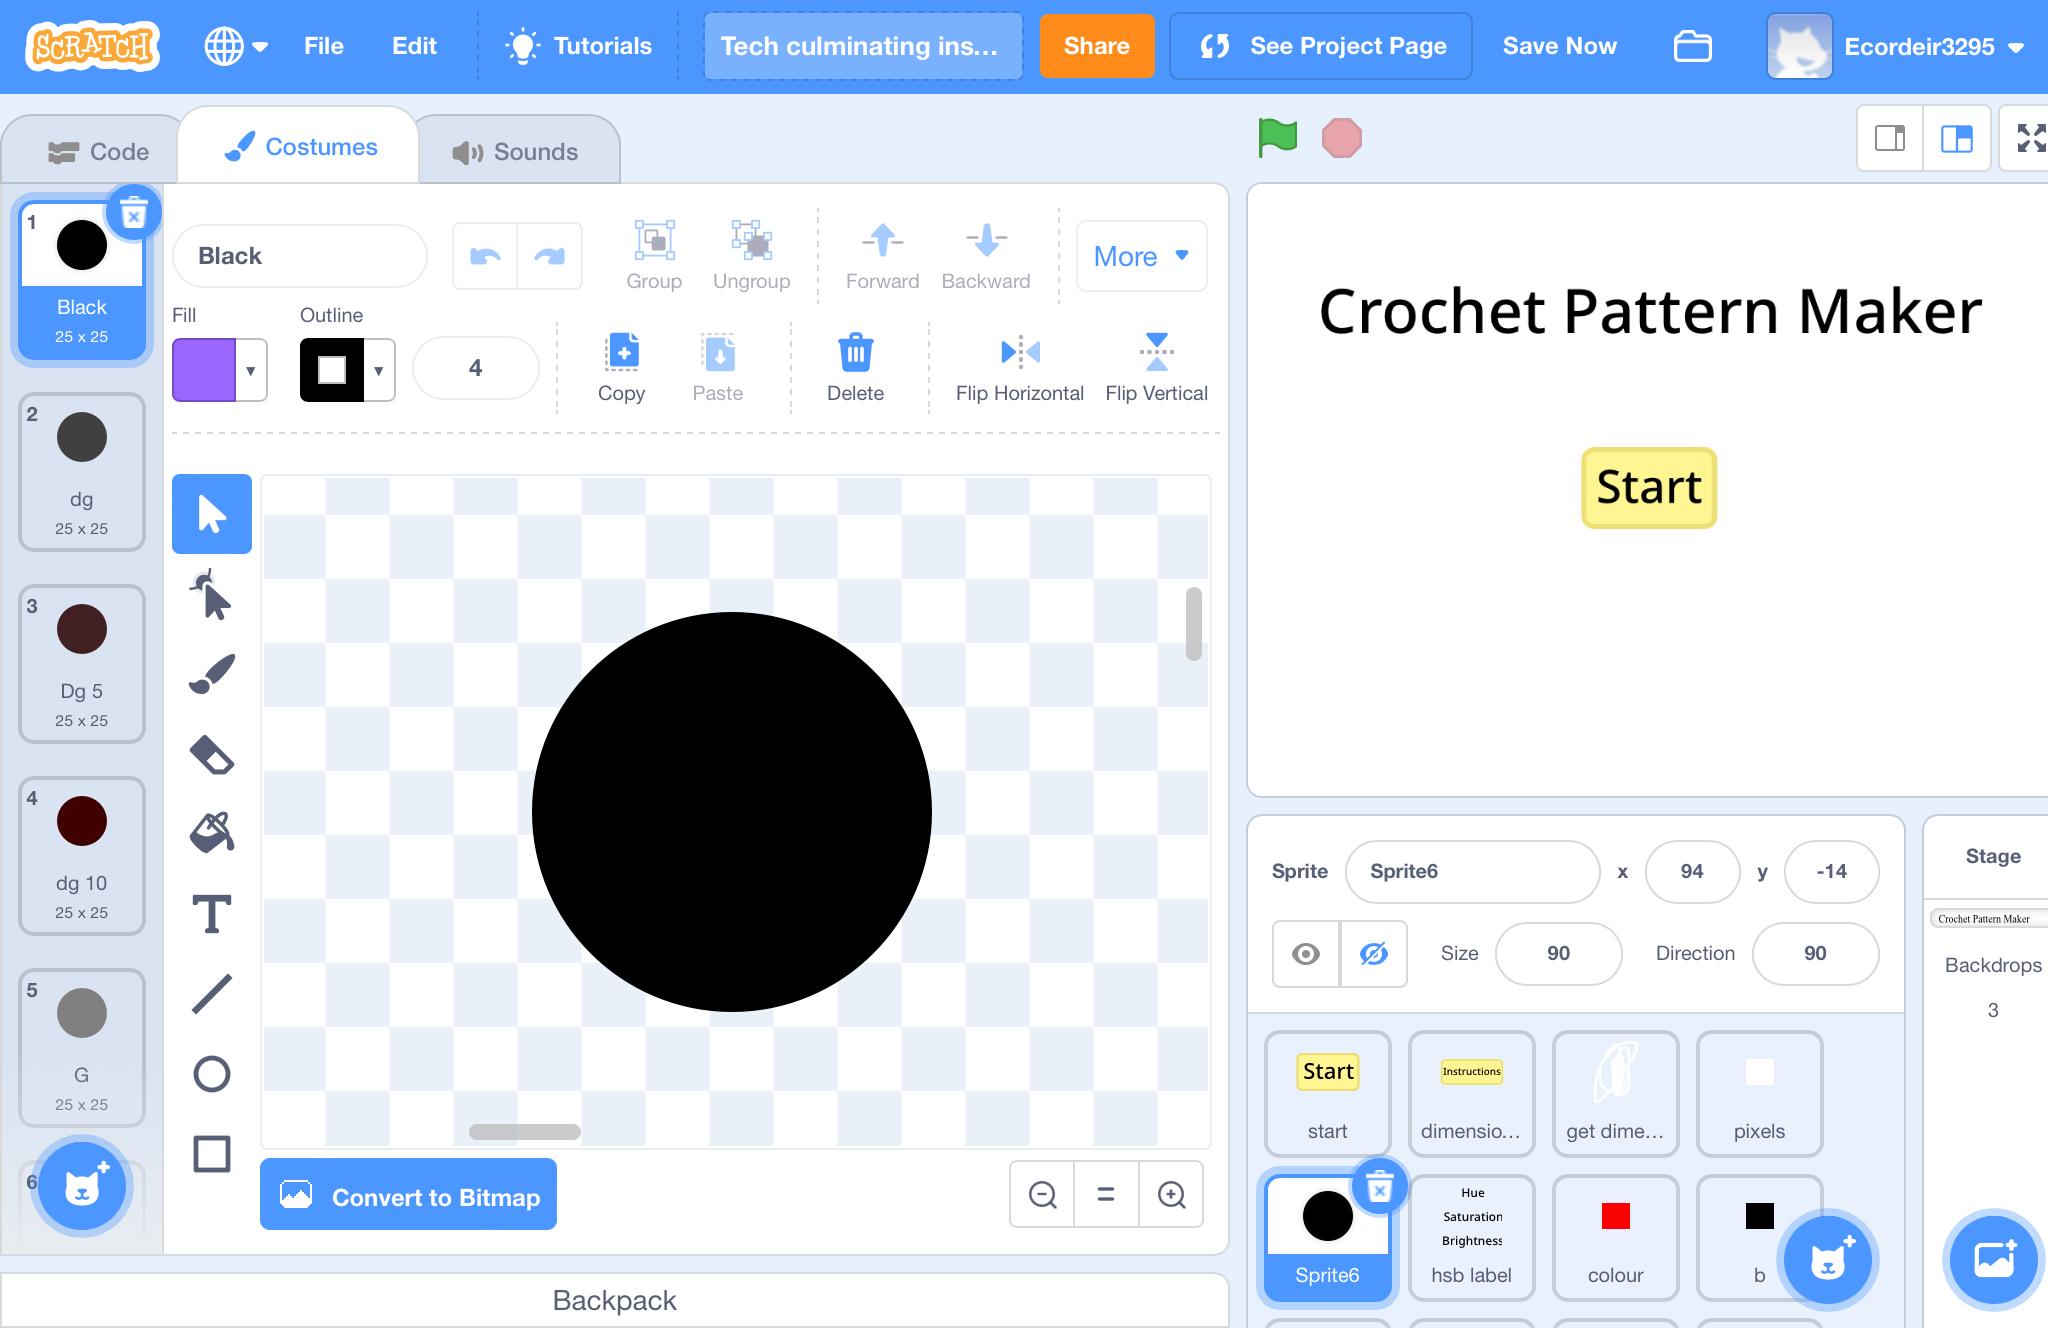Open the Outline color dropdown
Viewport: 2048px width, 1328px height.
click(x=378, y=370)
